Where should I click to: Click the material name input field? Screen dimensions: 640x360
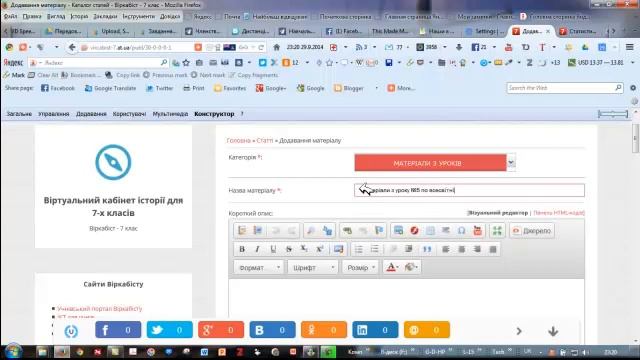(469, 190)
